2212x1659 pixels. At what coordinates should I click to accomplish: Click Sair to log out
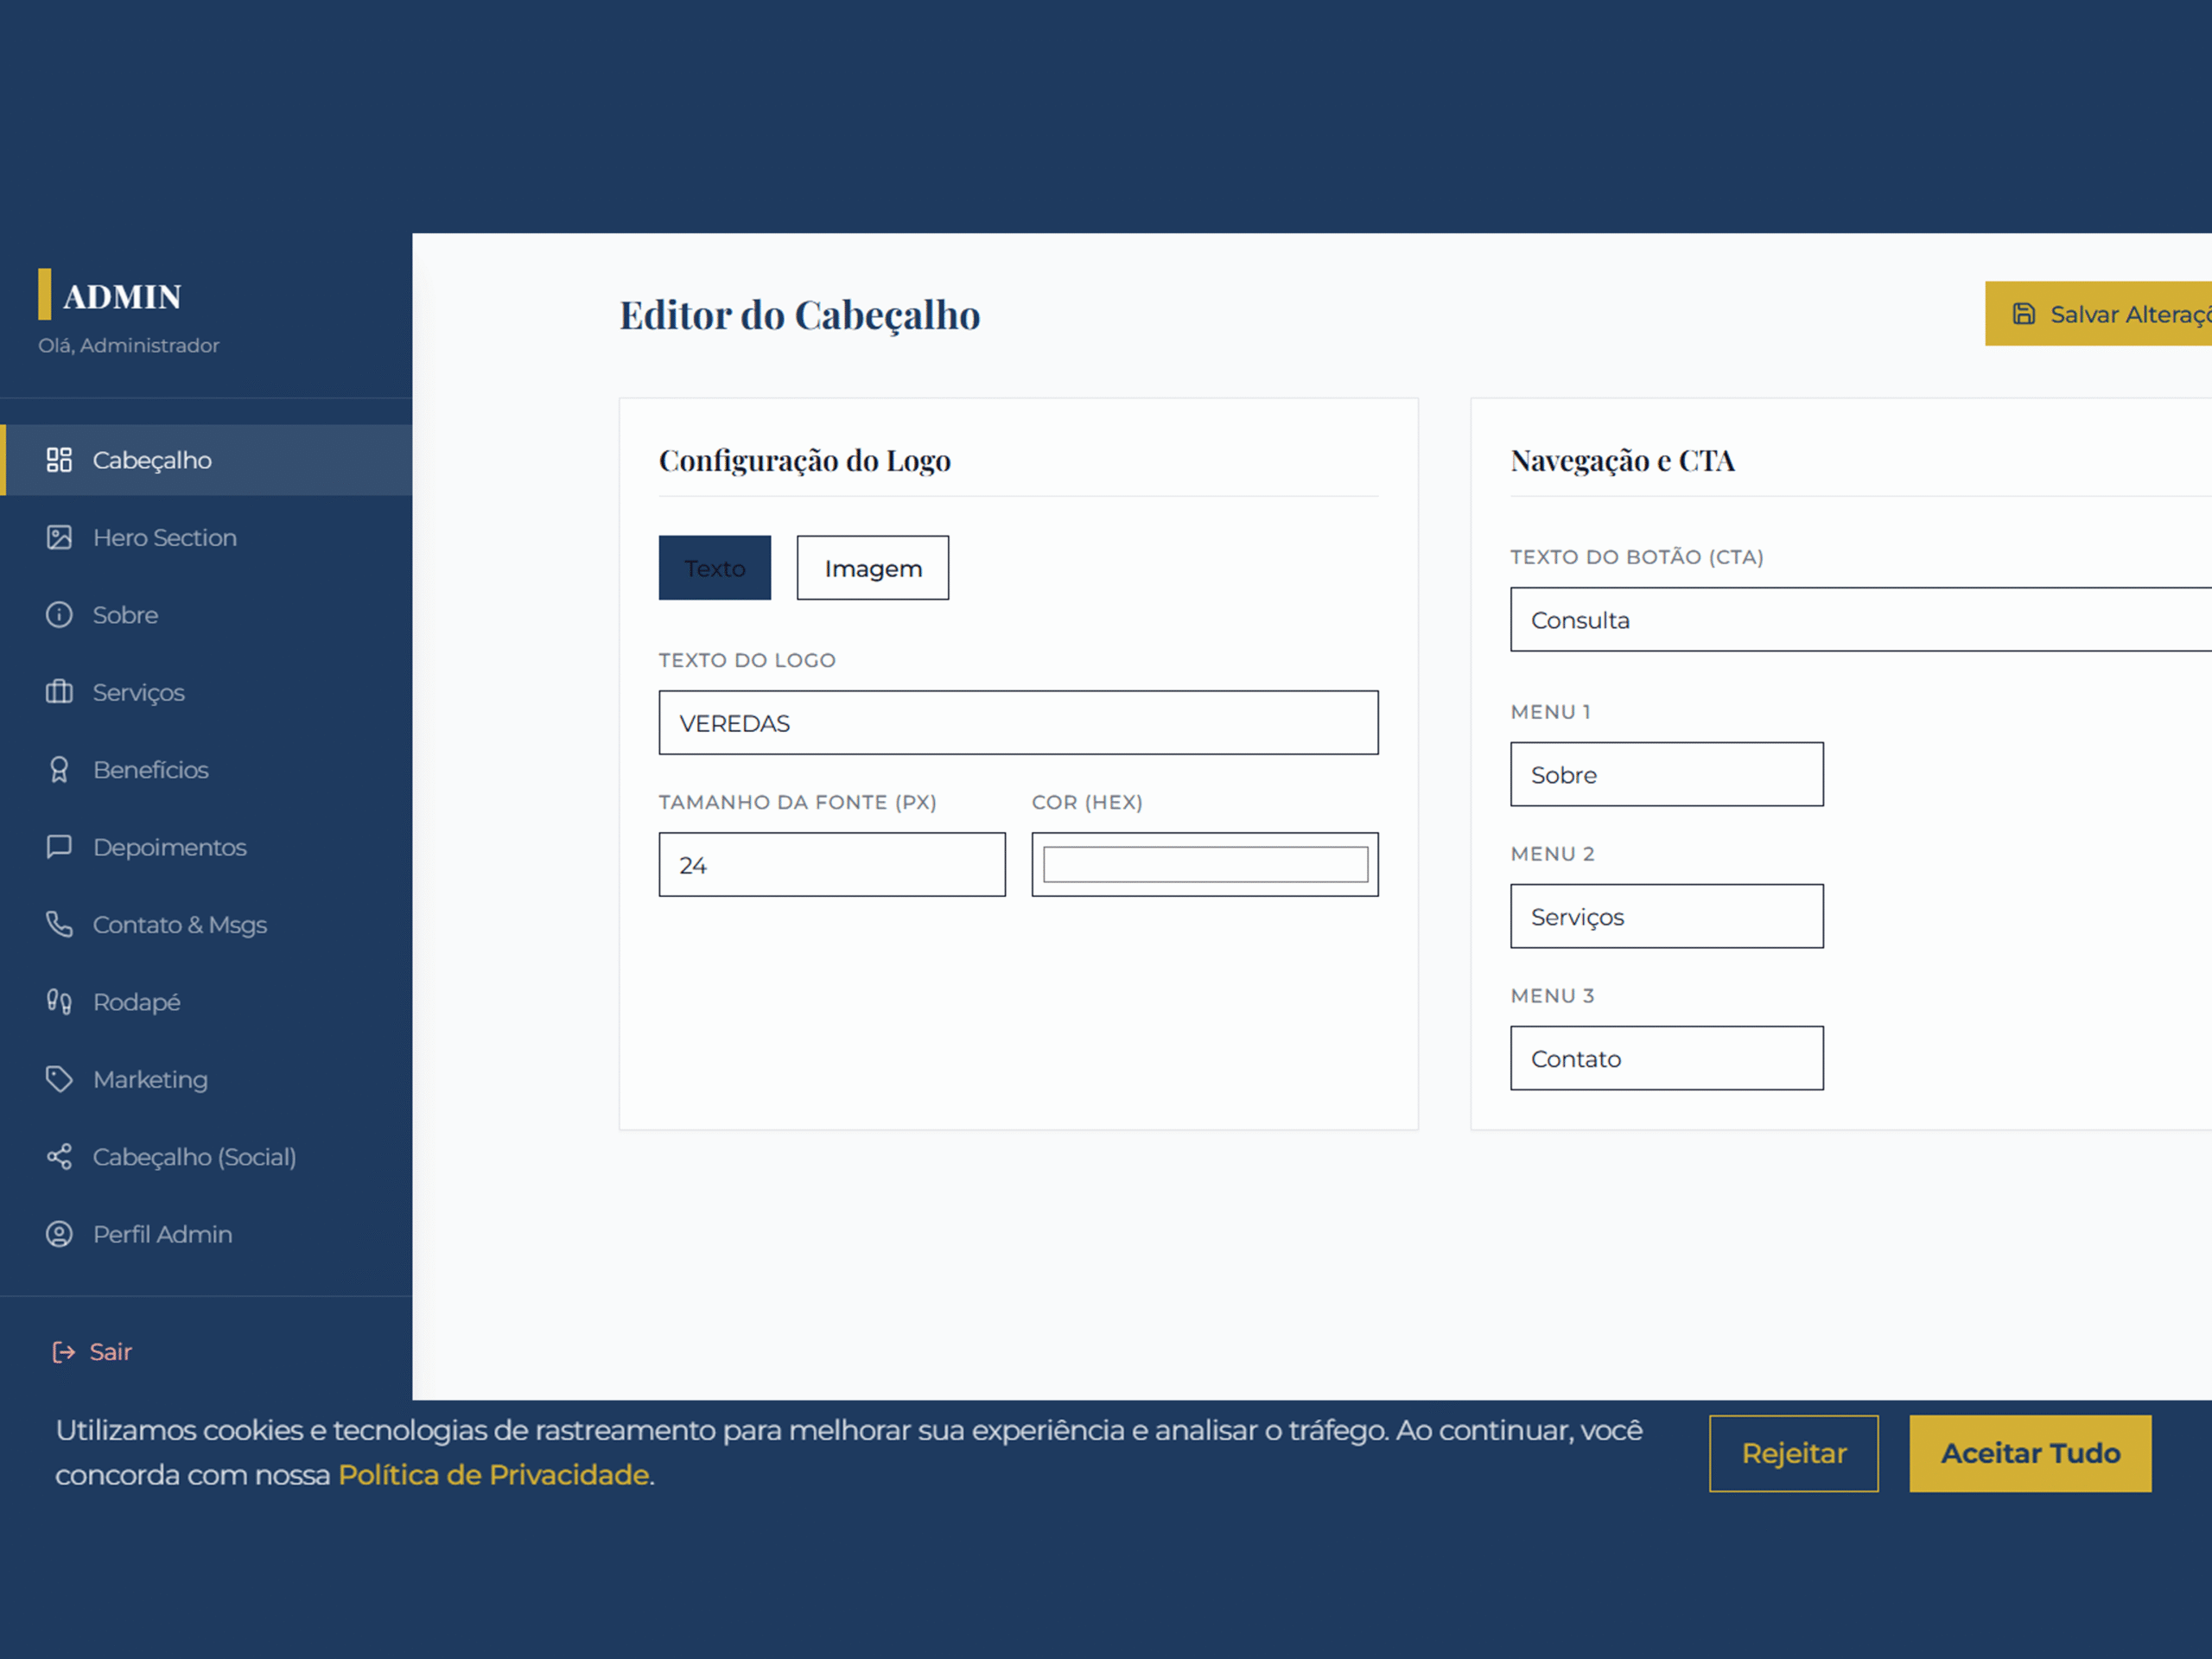[x=110, y=1352]
